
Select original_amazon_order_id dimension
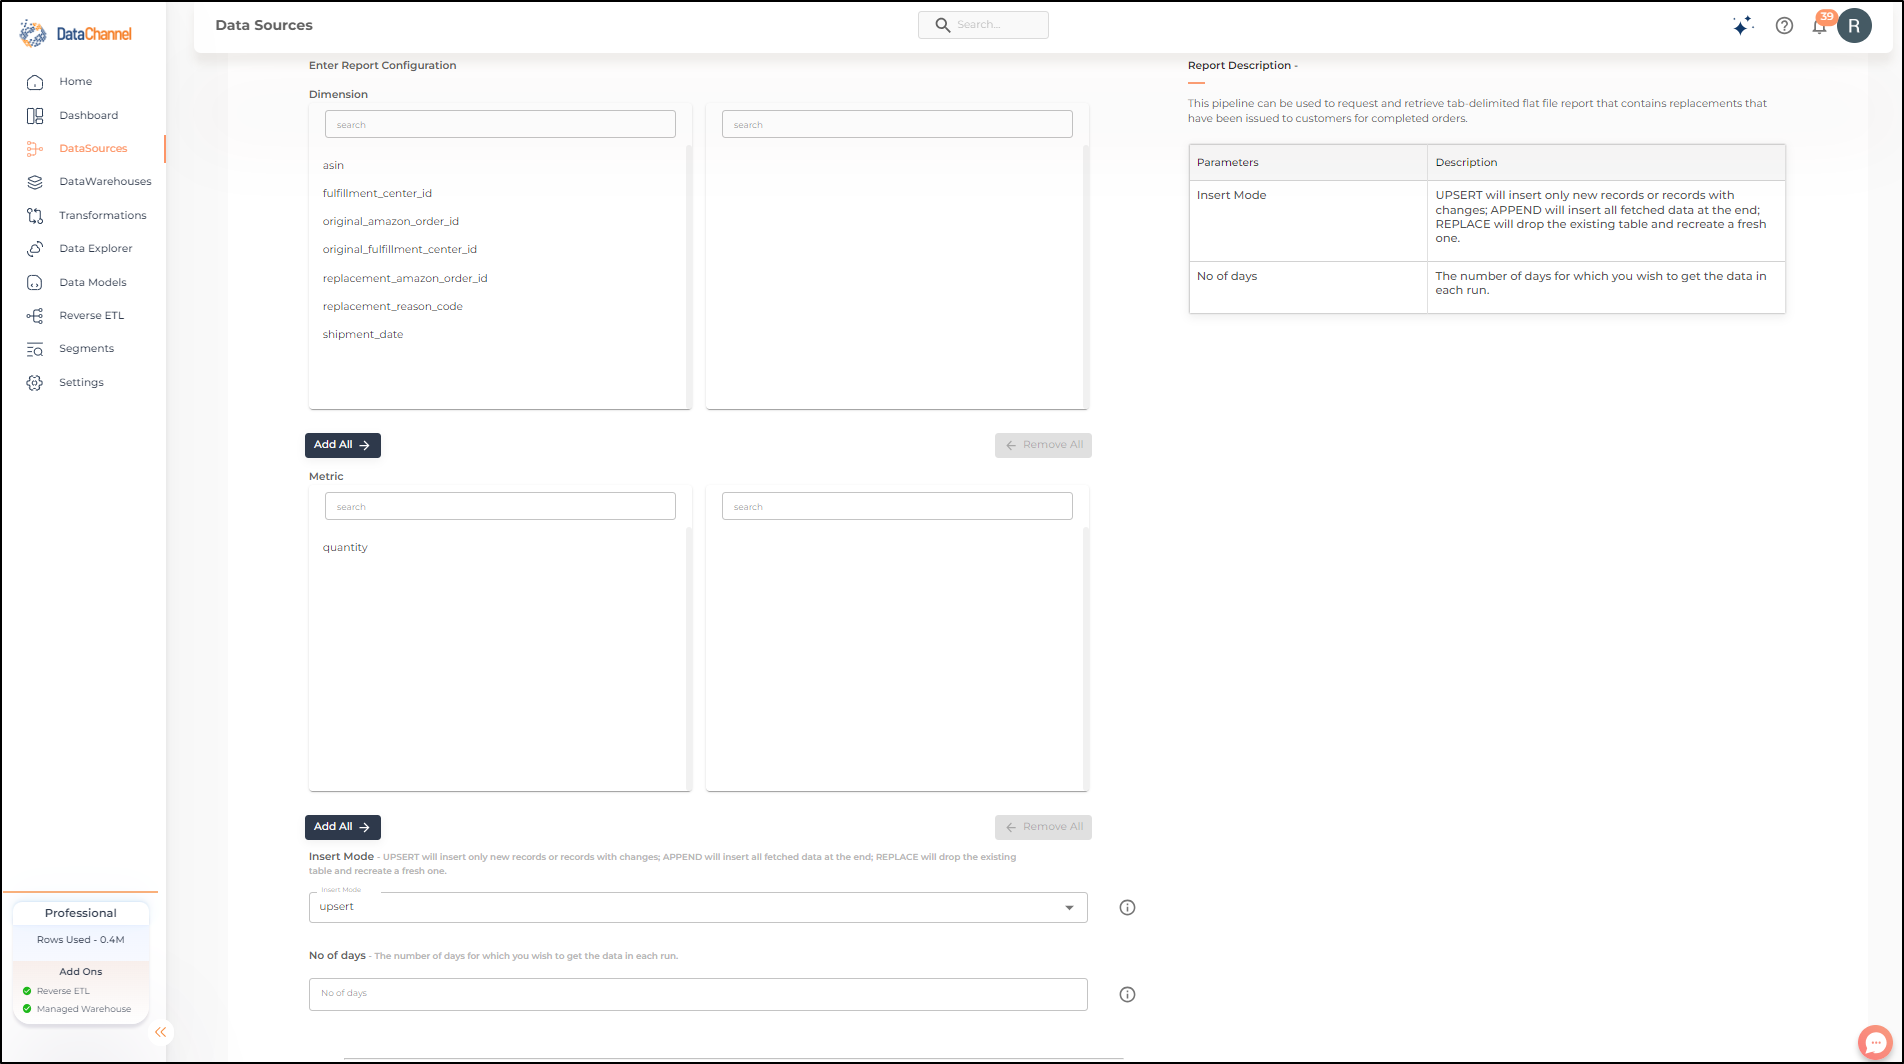pyautogui.click(x=390, y=222)
